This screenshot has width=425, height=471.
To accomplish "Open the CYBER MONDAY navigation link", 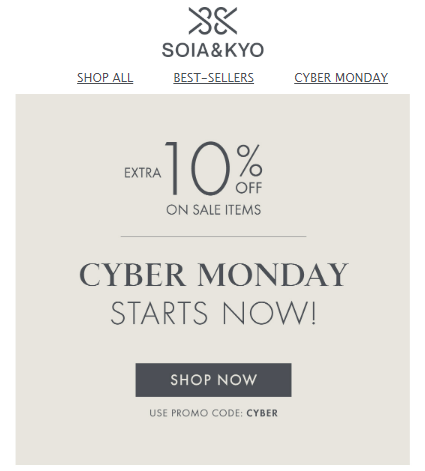I will point(341,78).
